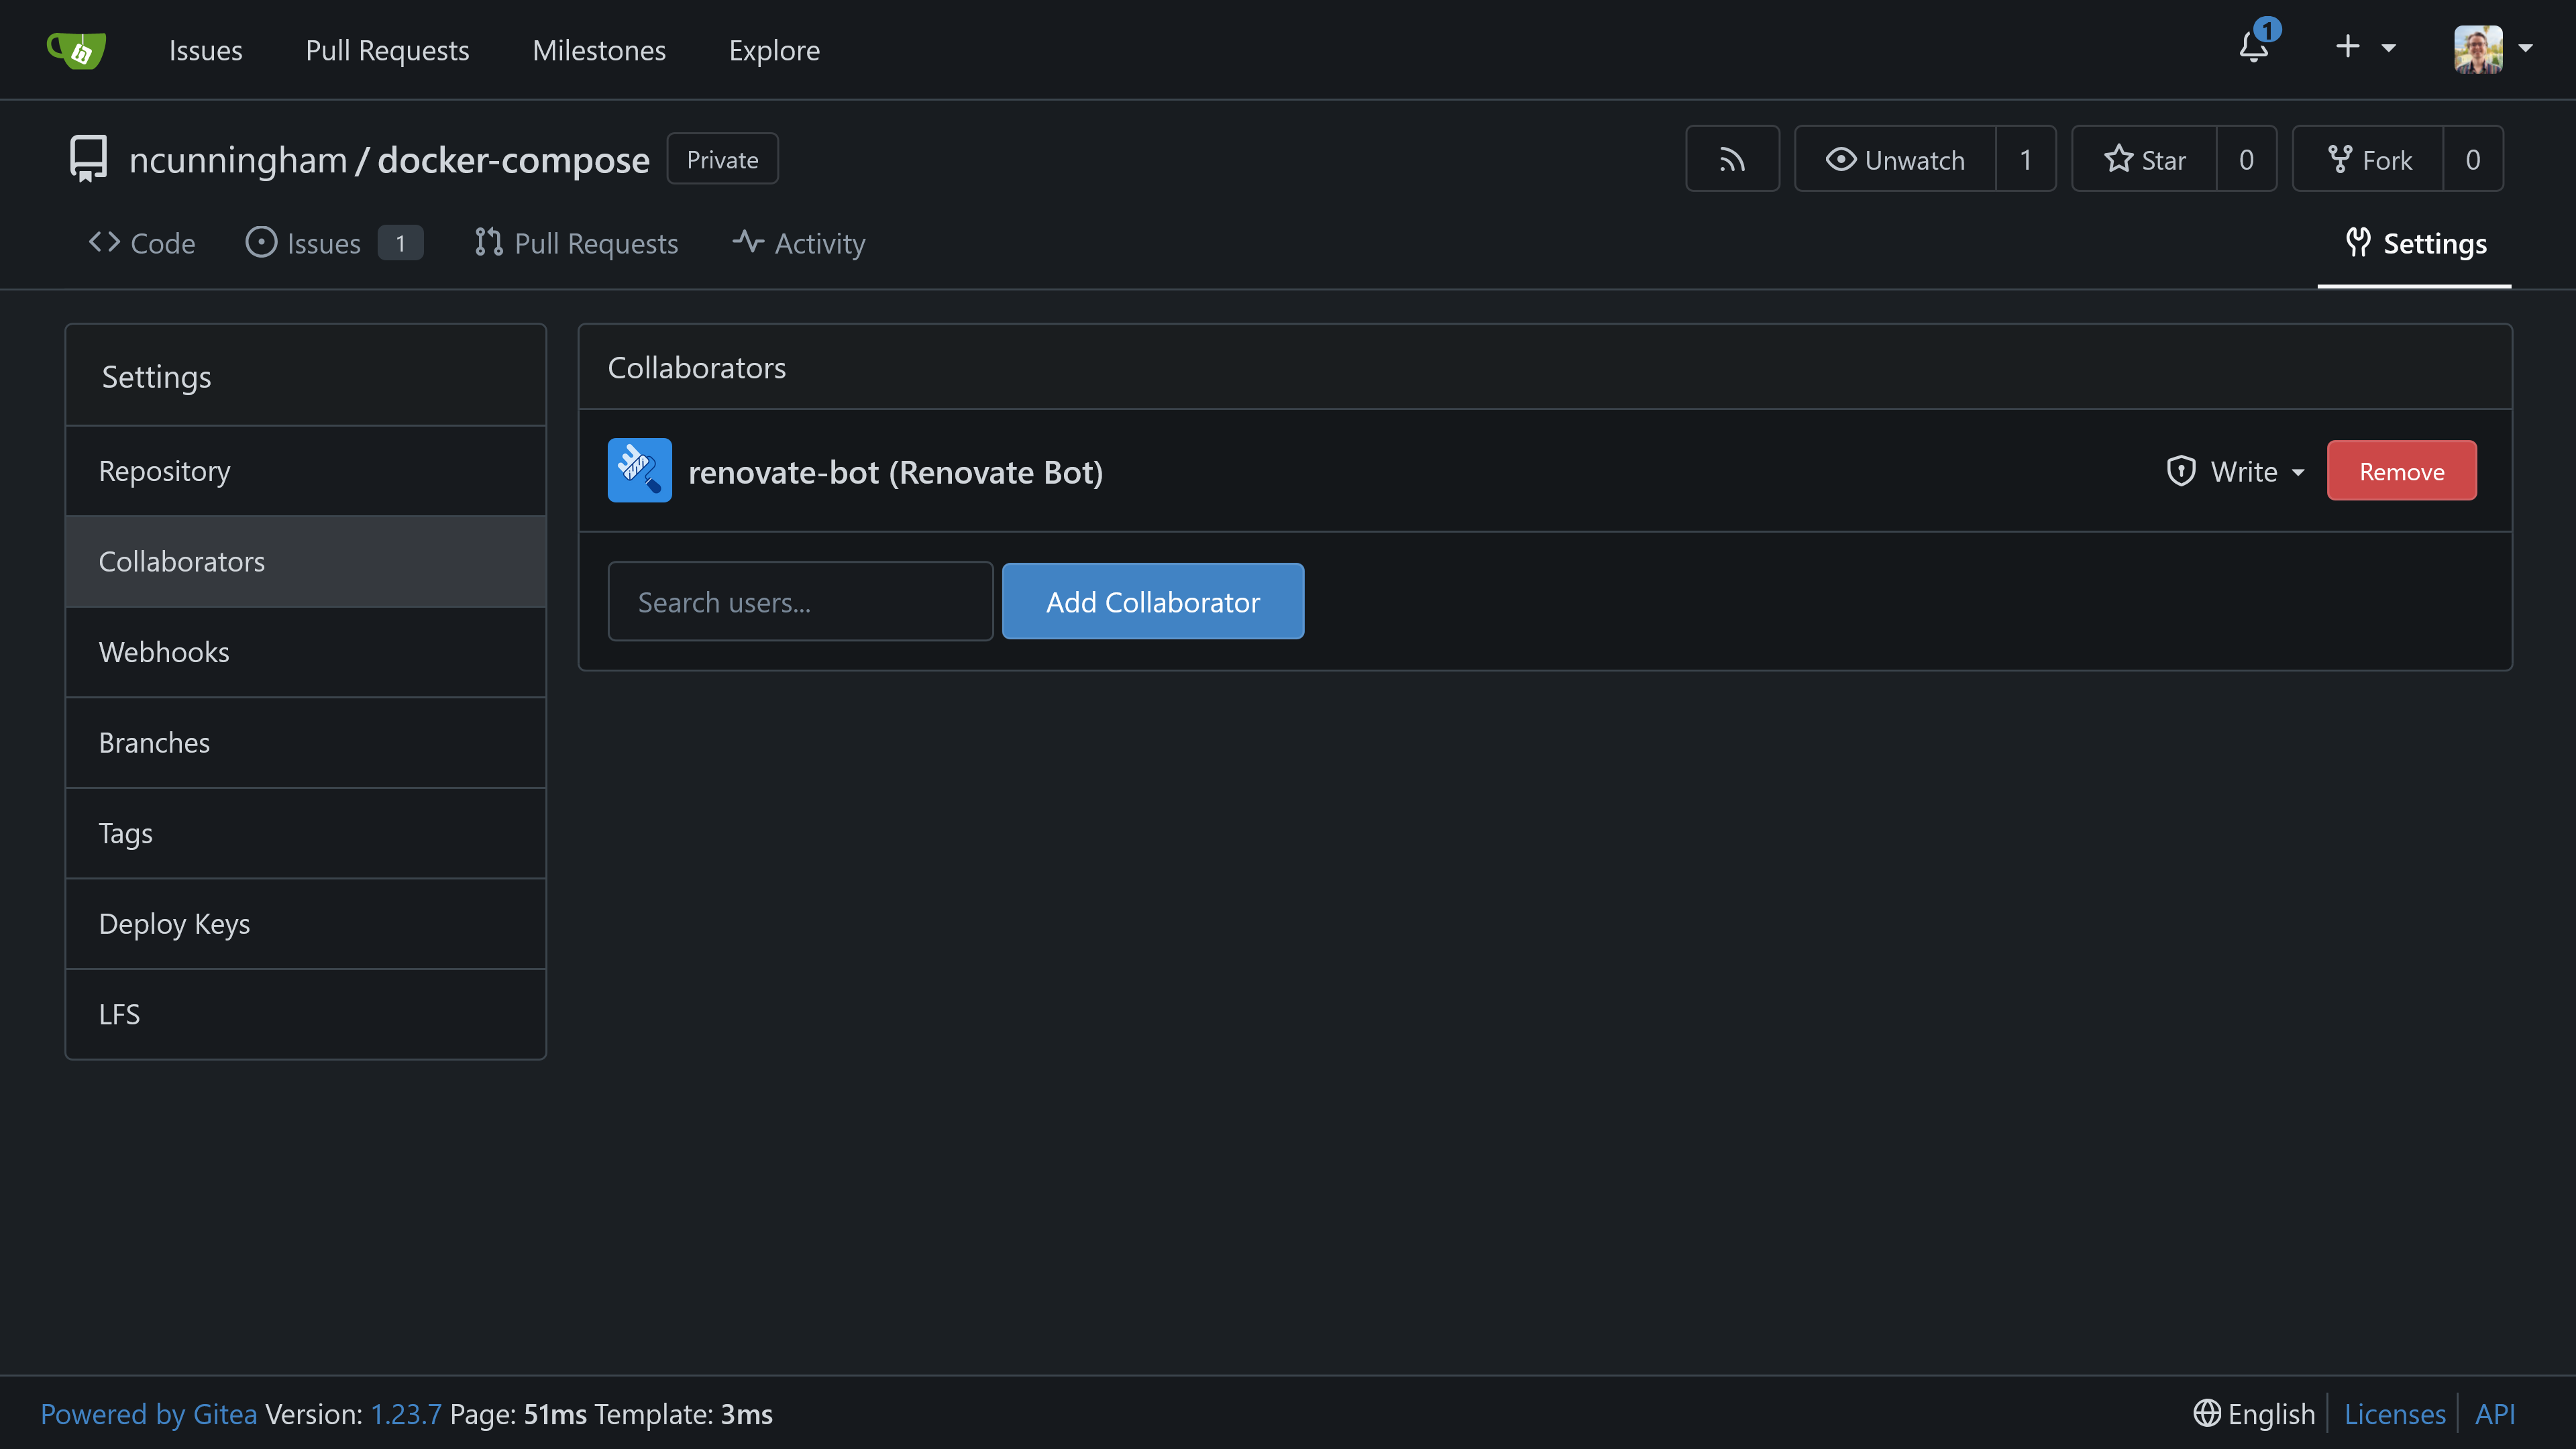
Task: Focus the Search users field
Action: point(800,601)
